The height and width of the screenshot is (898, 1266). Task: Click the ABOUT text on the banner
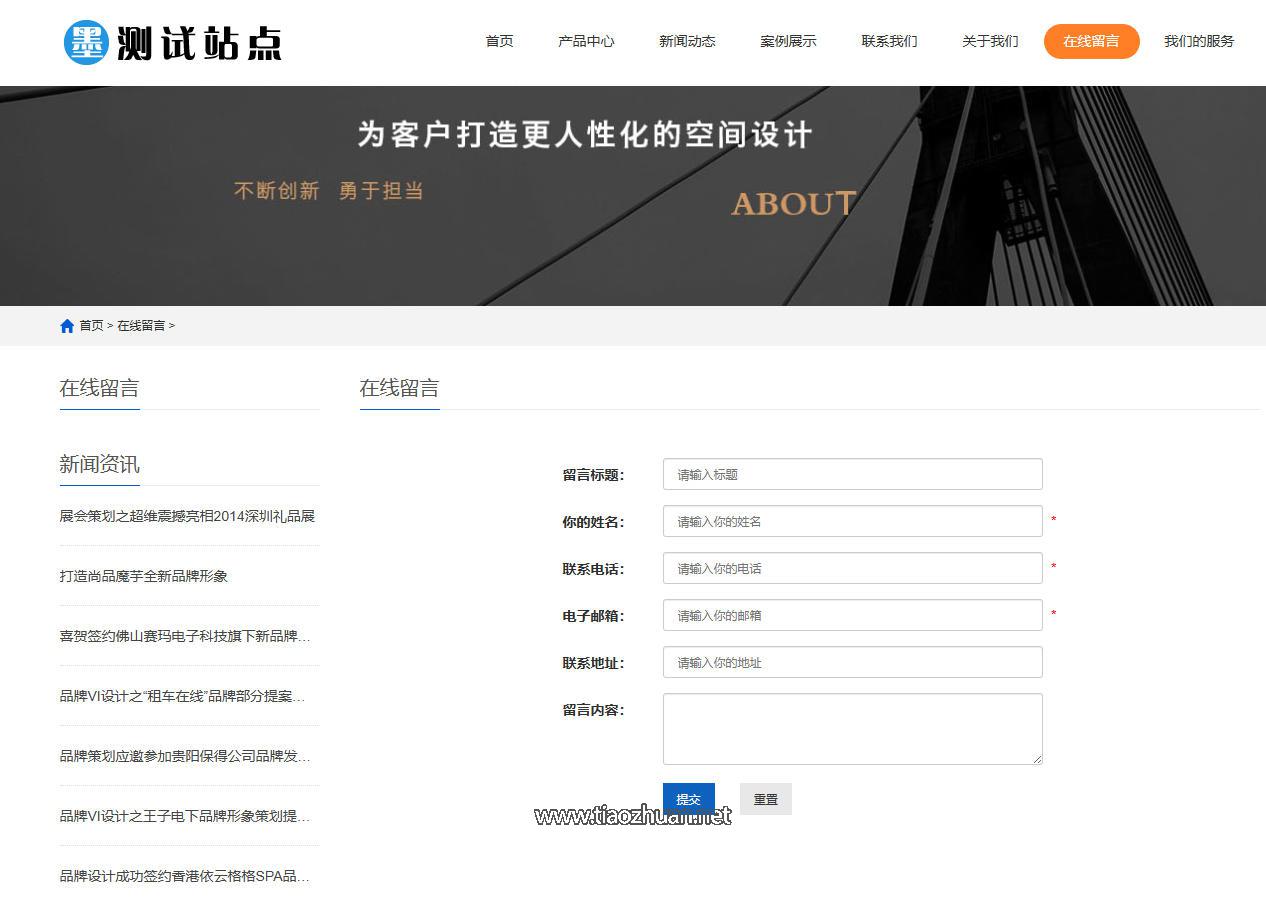(794, 204)
